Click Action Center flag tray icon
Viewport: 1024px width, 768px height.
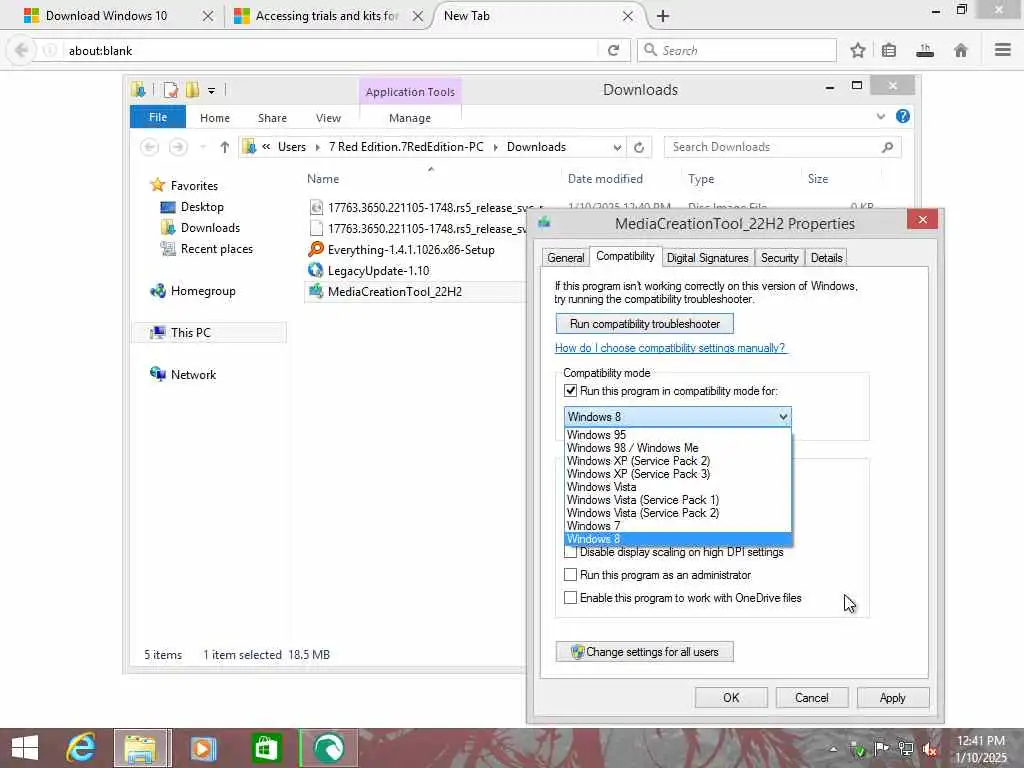pyautogui.click(x=882, y=749)
